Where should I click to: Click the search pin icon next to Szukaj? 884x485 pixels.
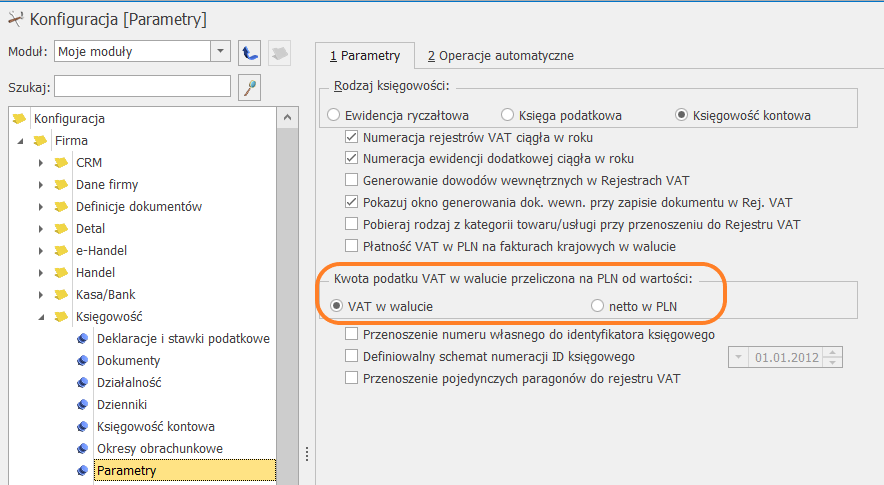coord(249,87)
